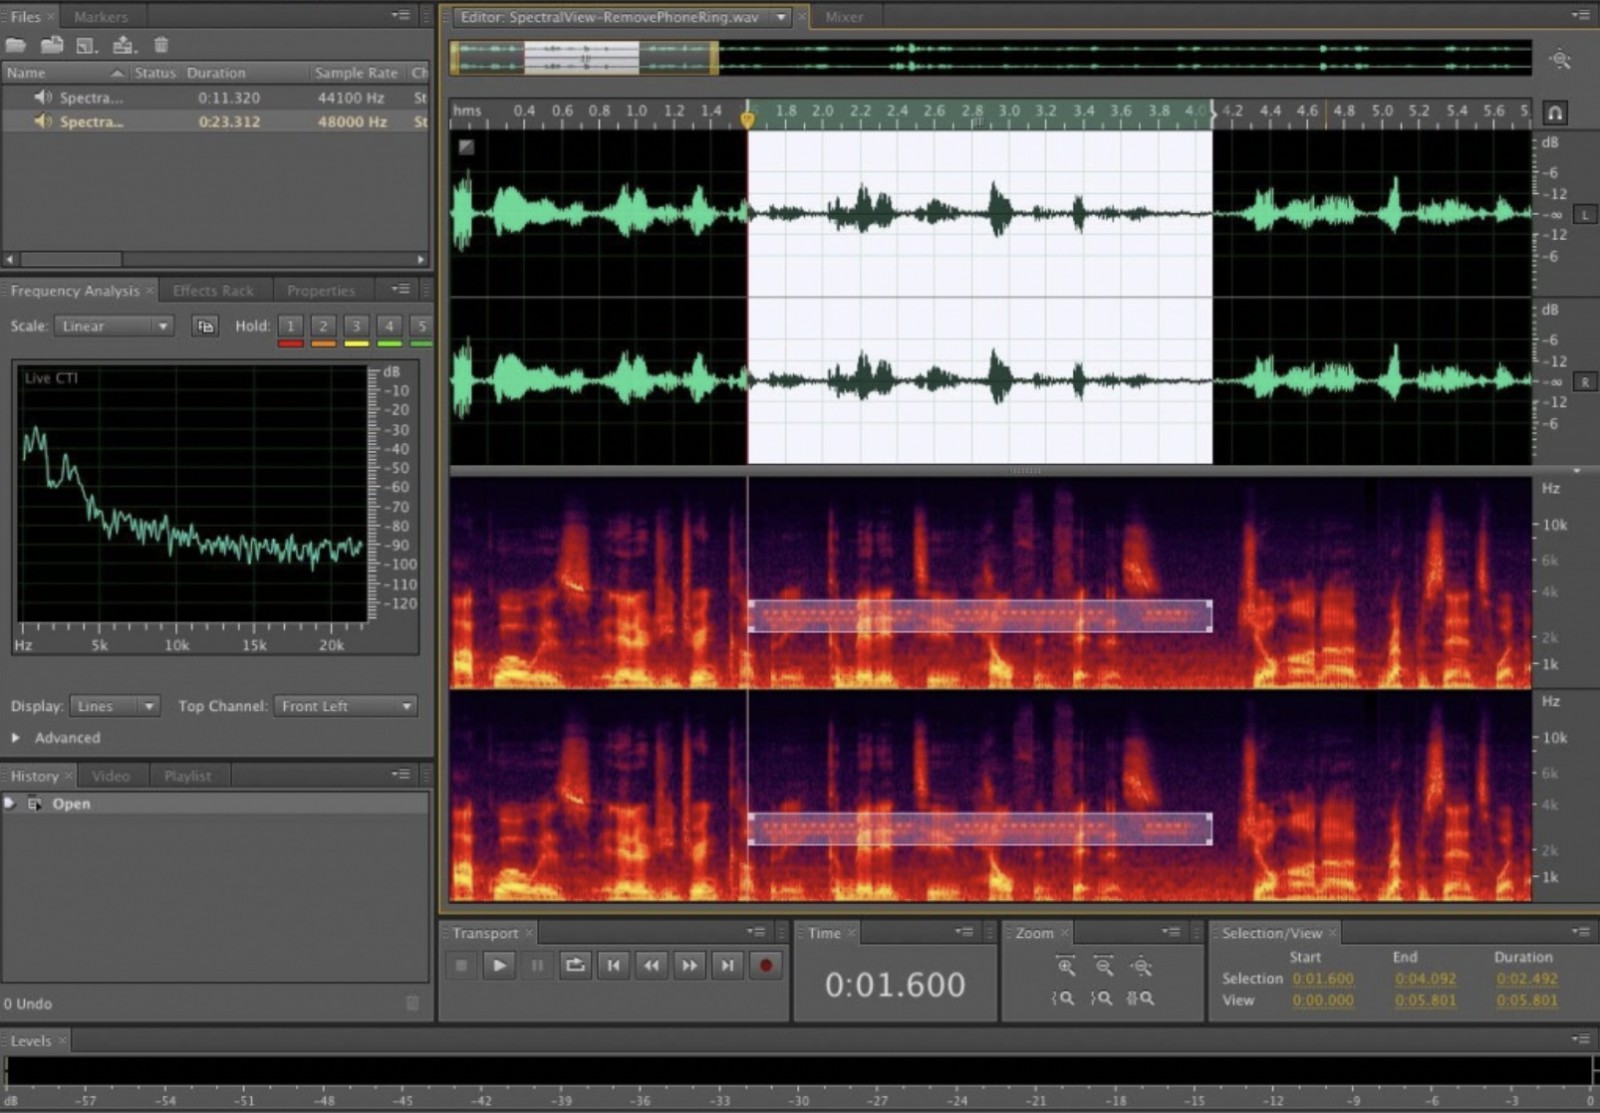Click the trash icon in History panel

pos(413,1003)
